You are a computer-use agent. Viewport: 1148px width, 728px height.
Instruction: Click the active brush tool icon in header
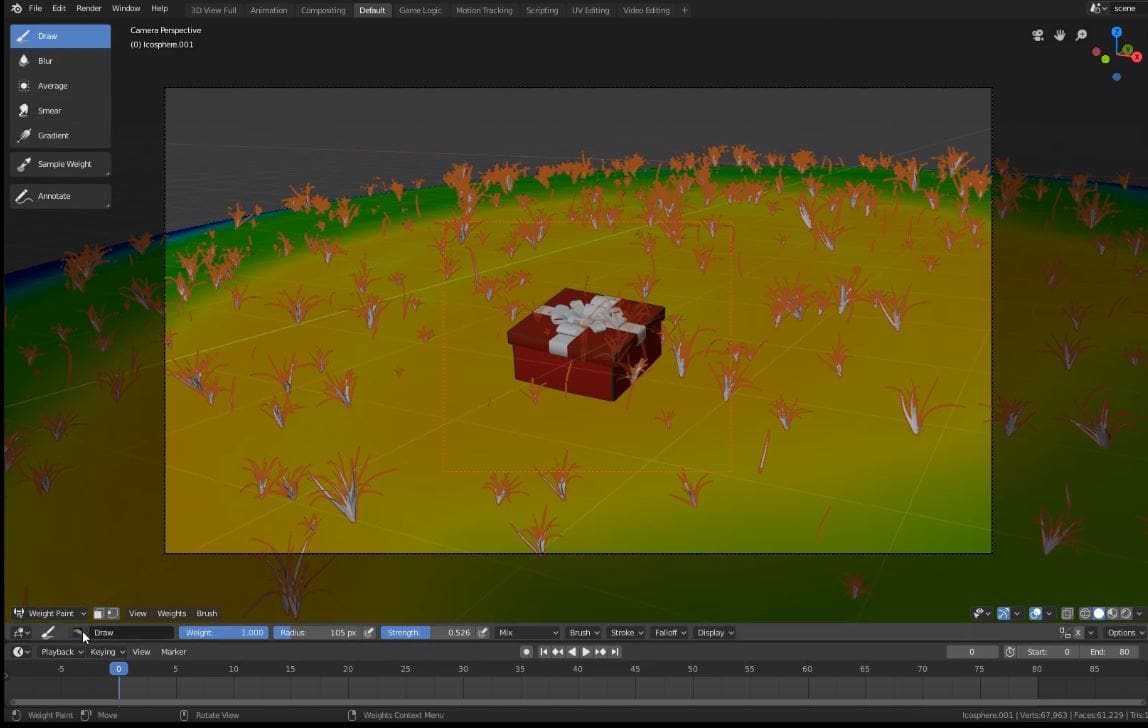click(48, 633)
